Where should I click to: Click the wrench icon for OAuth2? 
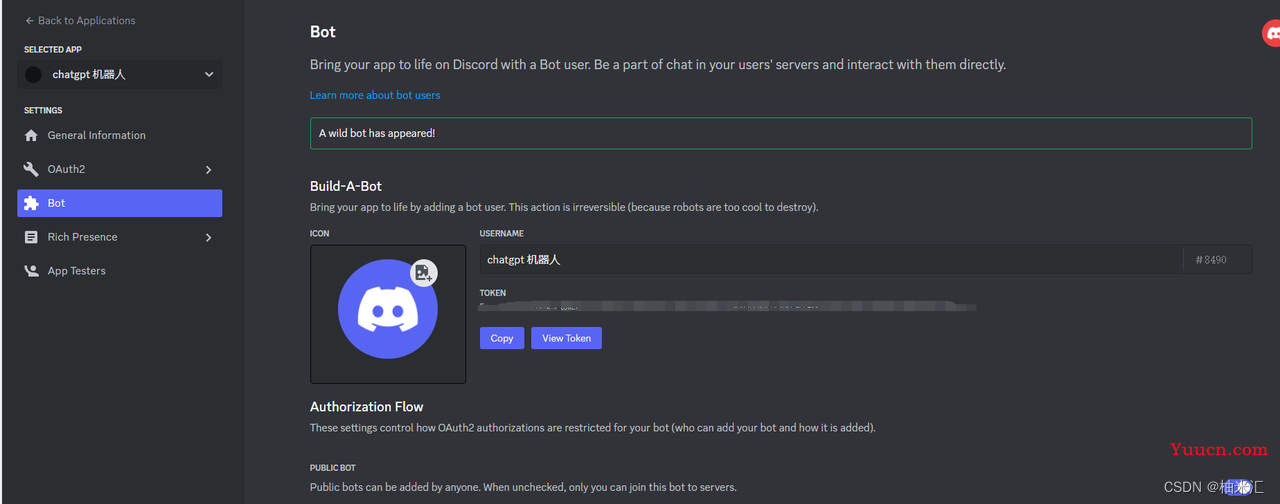31,169
